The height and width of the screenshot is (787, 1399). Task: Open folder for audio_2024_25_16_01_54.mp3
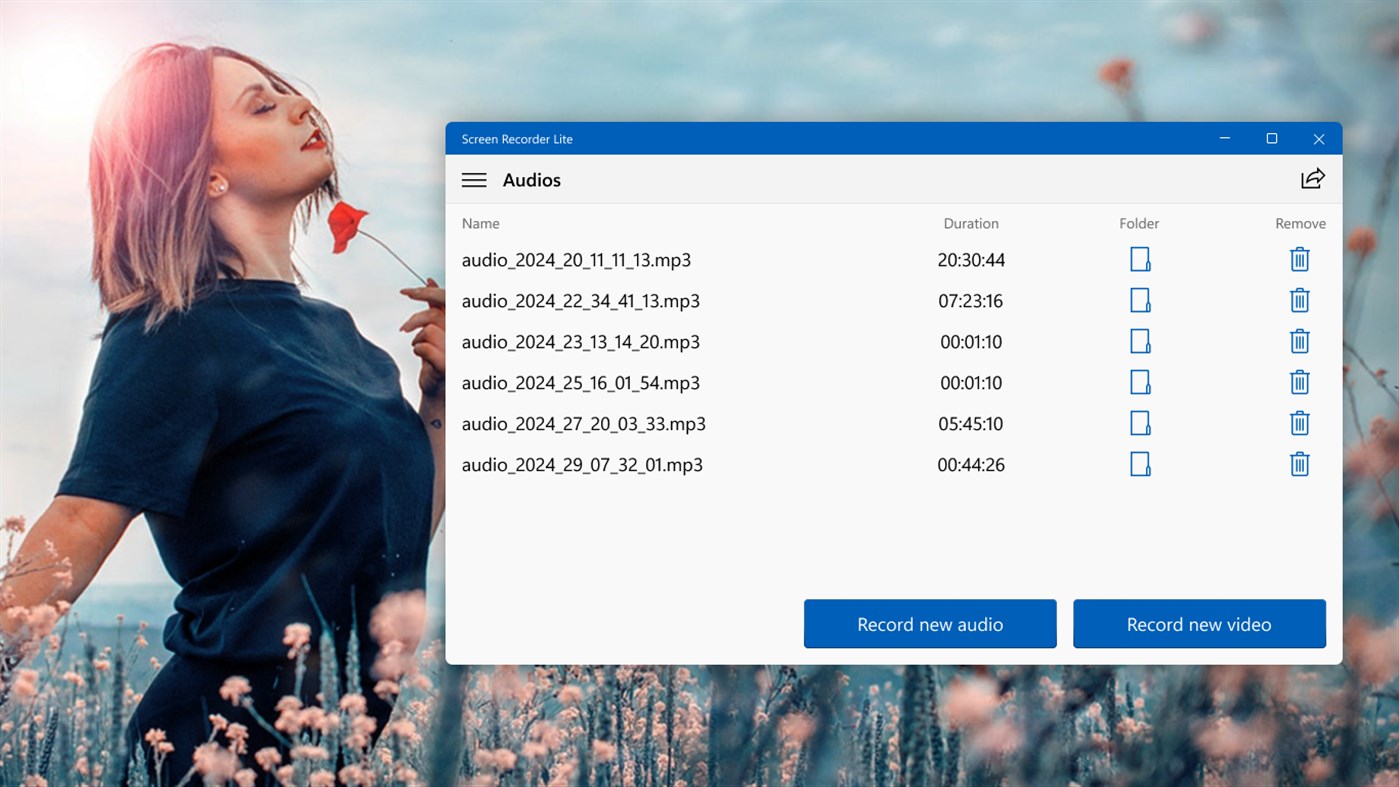click(1140, 382)
